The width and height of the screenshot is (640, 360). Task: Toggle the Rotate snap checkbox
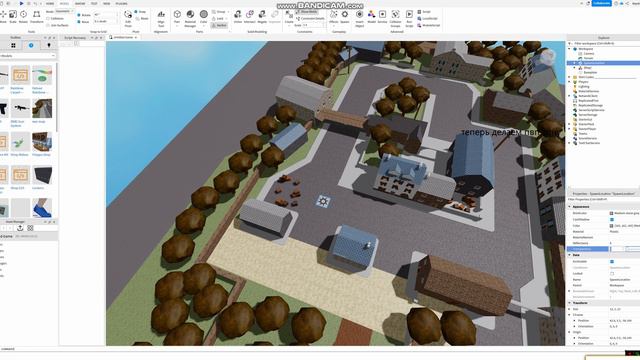pos(79,15)
